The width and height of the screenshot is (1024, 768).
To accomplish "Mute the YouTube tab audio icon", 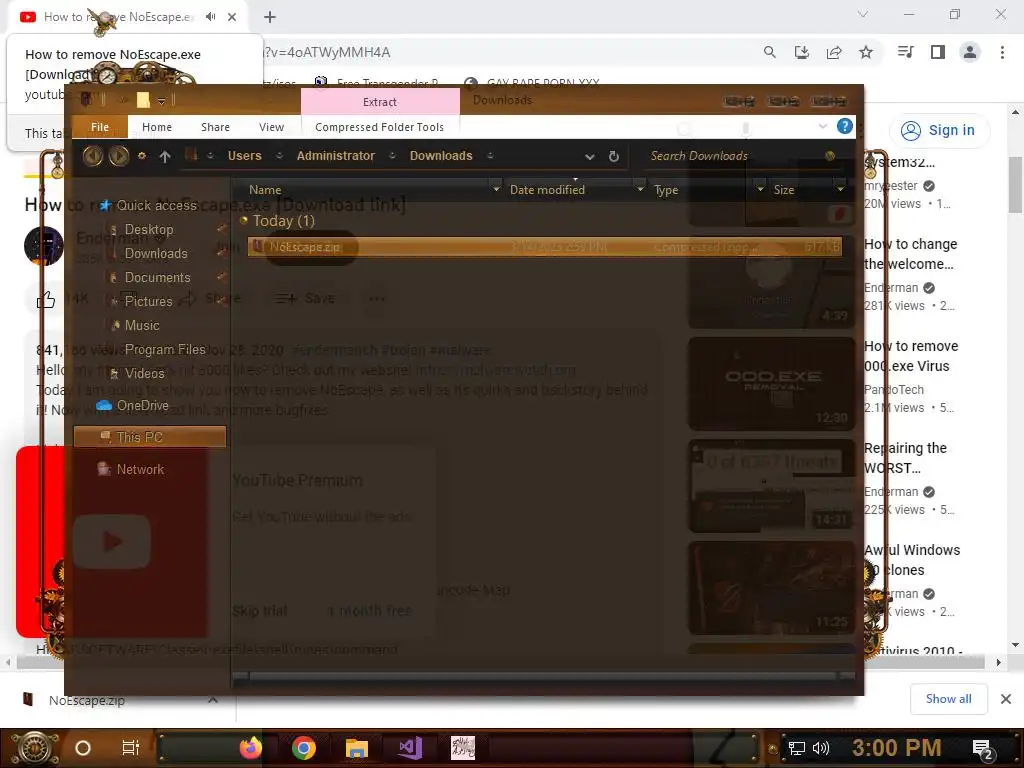I will (x=210, y=17).
